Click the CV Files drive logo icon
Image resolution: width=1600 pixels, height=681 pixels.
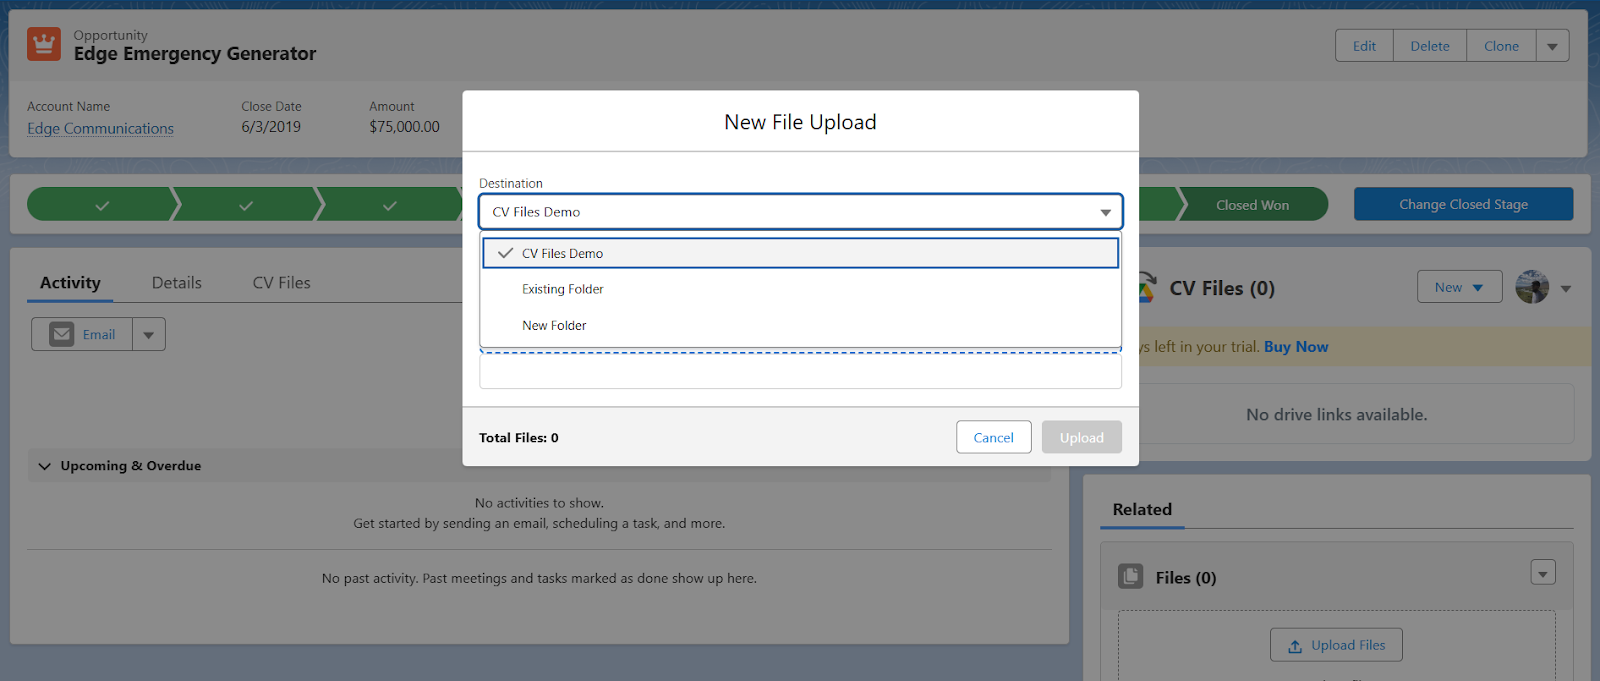pos(1147,287)
